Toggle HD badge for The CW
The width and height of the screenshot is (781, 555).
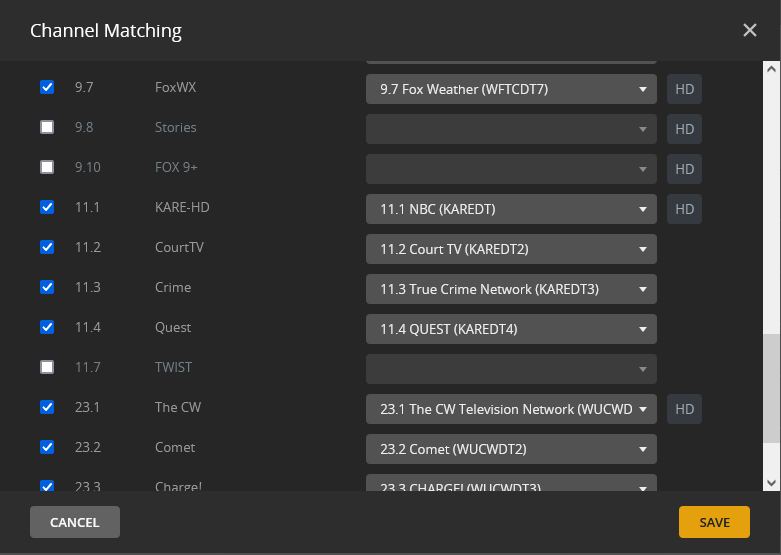pyautogui.click(x=684, y=409)
